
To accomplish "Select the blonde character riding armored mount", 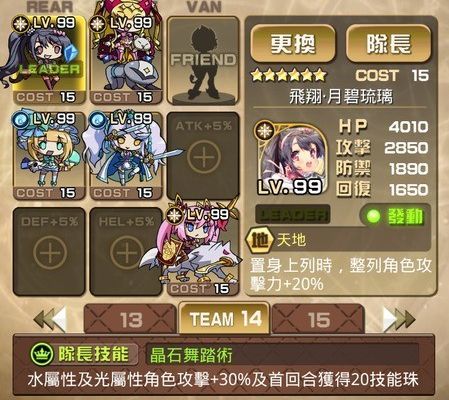I will tap(126, 60).
